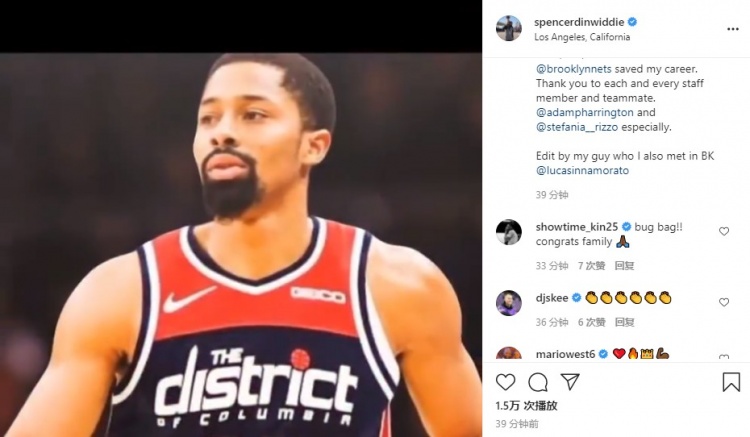Play the Wizards jersey video
This screenshot has width=750, height=437.
241,244
